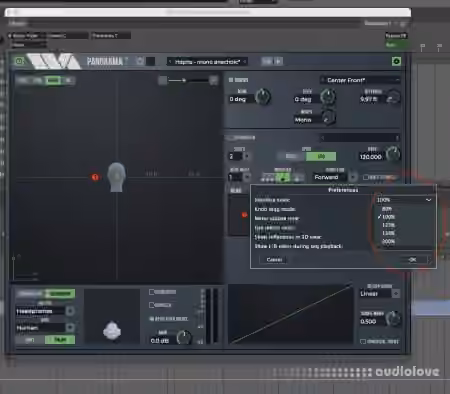Click the green mode button above Headphones
450x394 pixels.
(60, 294)
